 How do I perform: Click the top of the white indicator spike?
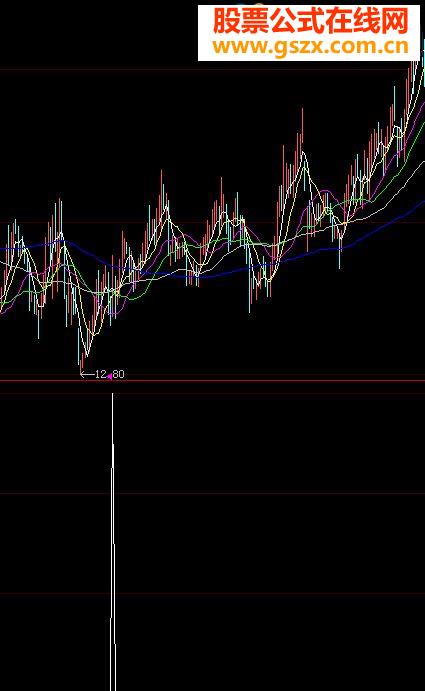(113, 395)
